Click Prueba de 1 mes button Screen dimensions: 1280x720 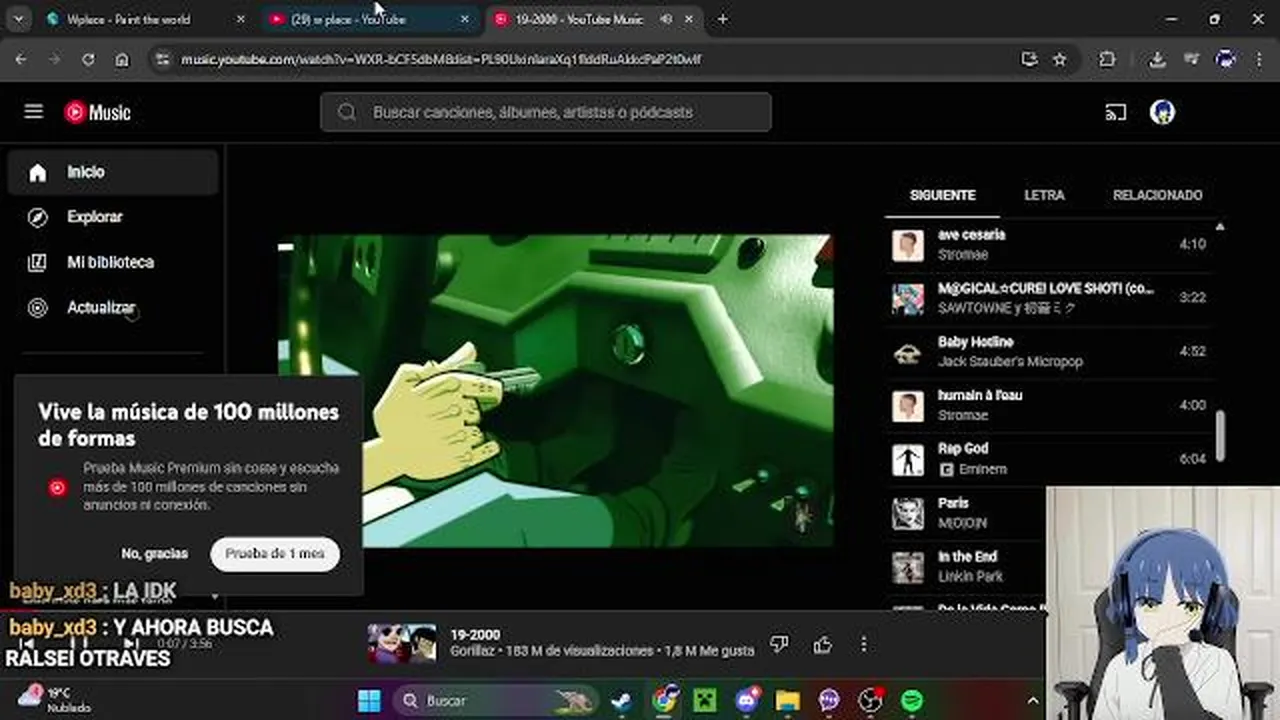coord(275,553)
